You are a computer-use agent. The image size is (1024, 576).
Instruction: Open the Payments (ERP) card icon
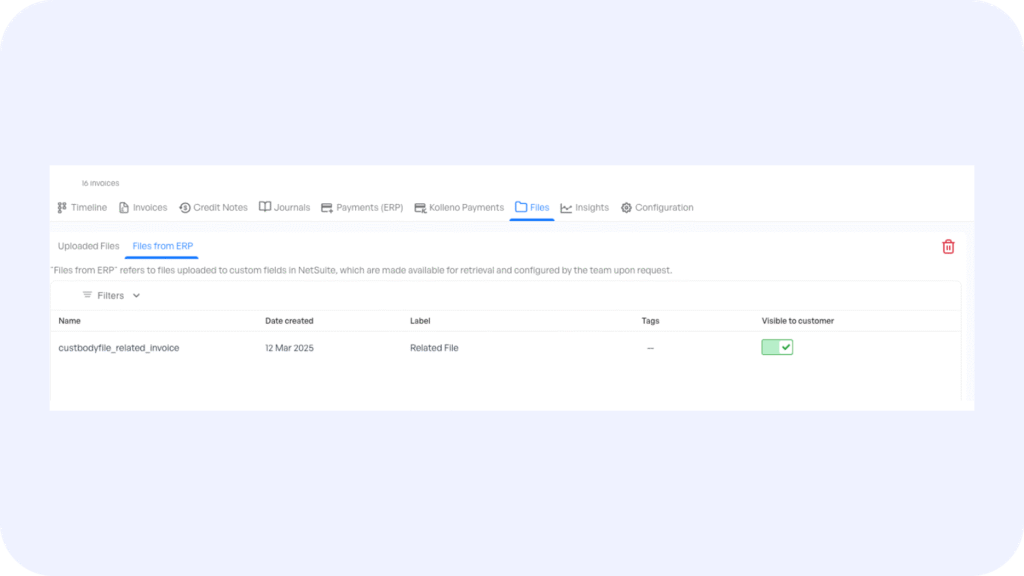click(327, 208)
